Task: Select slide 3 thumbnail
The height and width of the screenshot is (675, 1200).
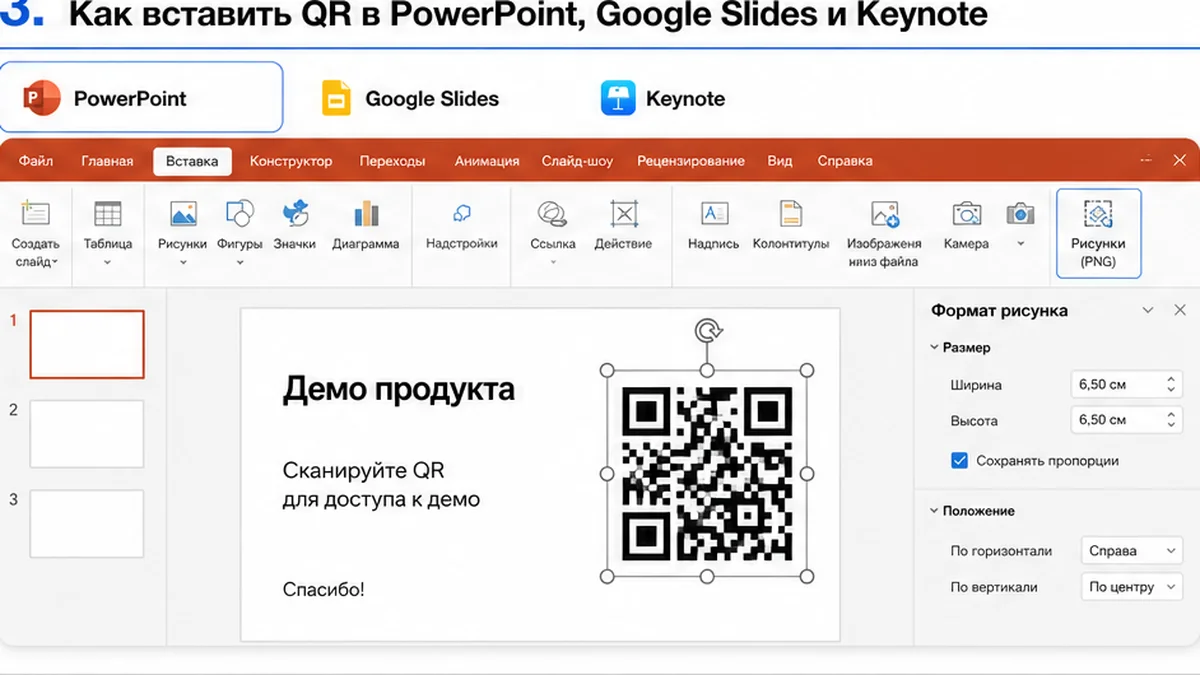Action: pos(87,523)
